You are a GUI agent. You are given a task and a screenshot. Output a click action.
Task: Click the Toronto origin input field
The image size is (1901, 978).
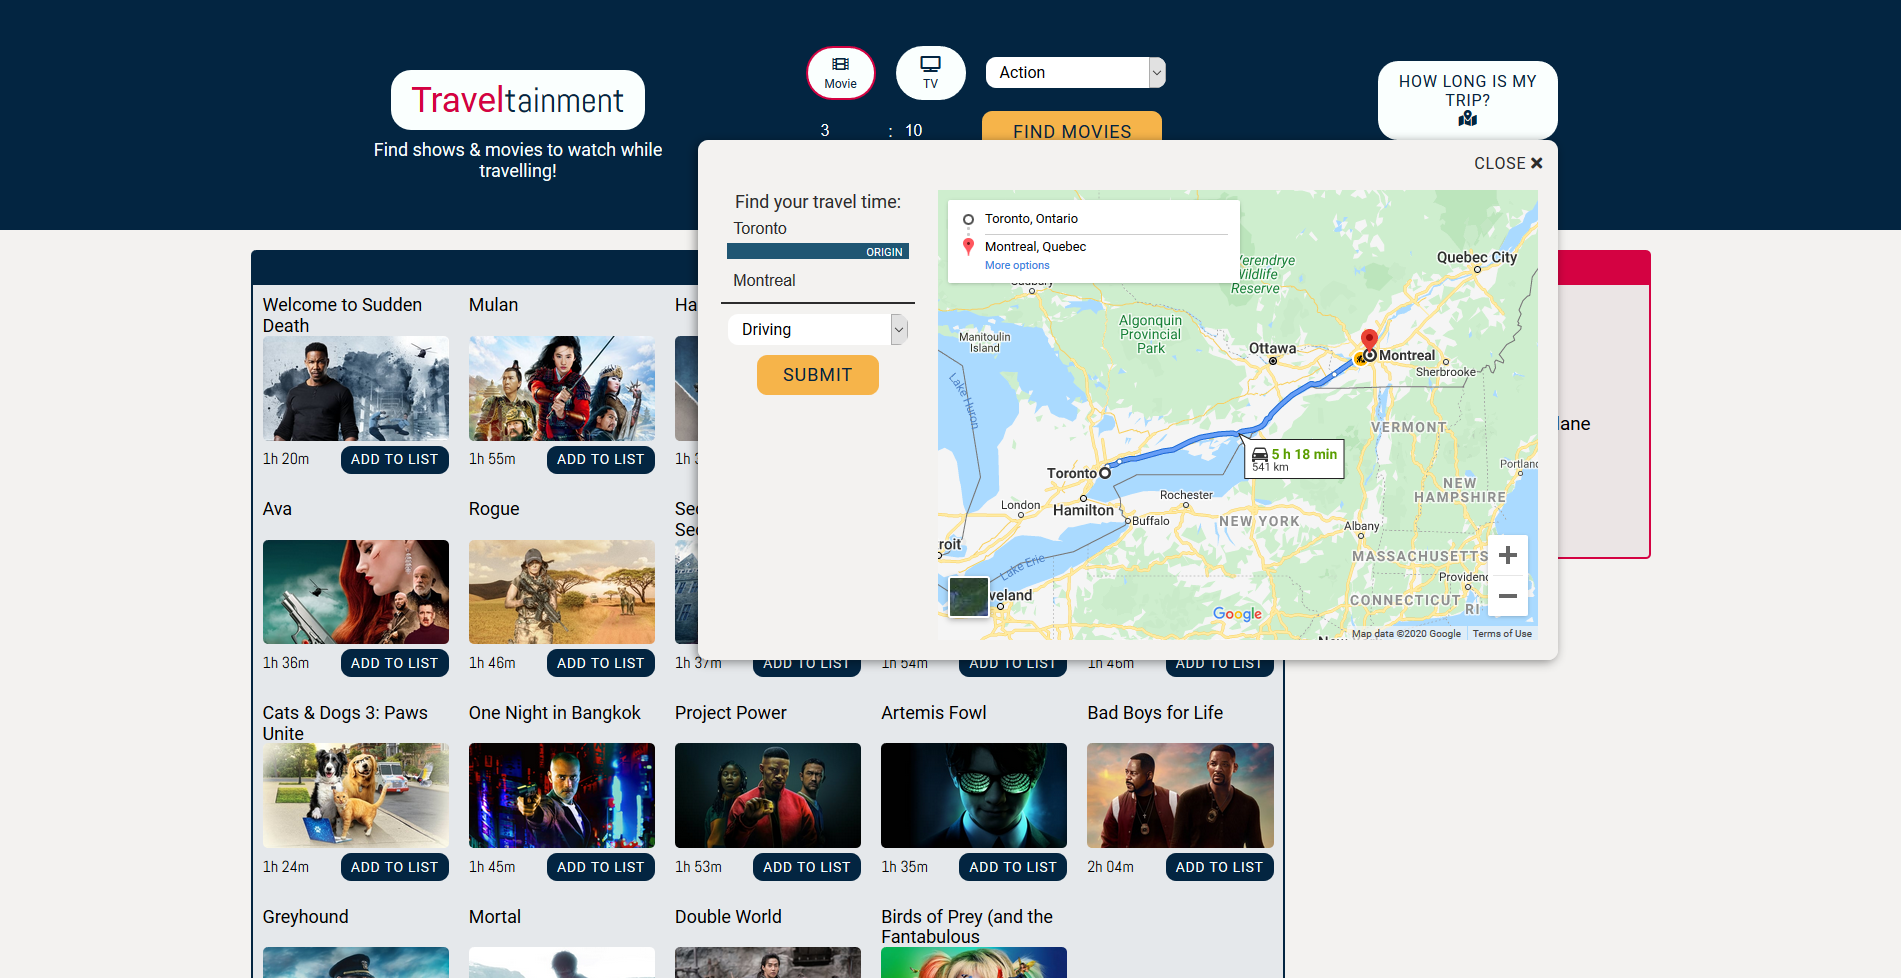point(818,229)
